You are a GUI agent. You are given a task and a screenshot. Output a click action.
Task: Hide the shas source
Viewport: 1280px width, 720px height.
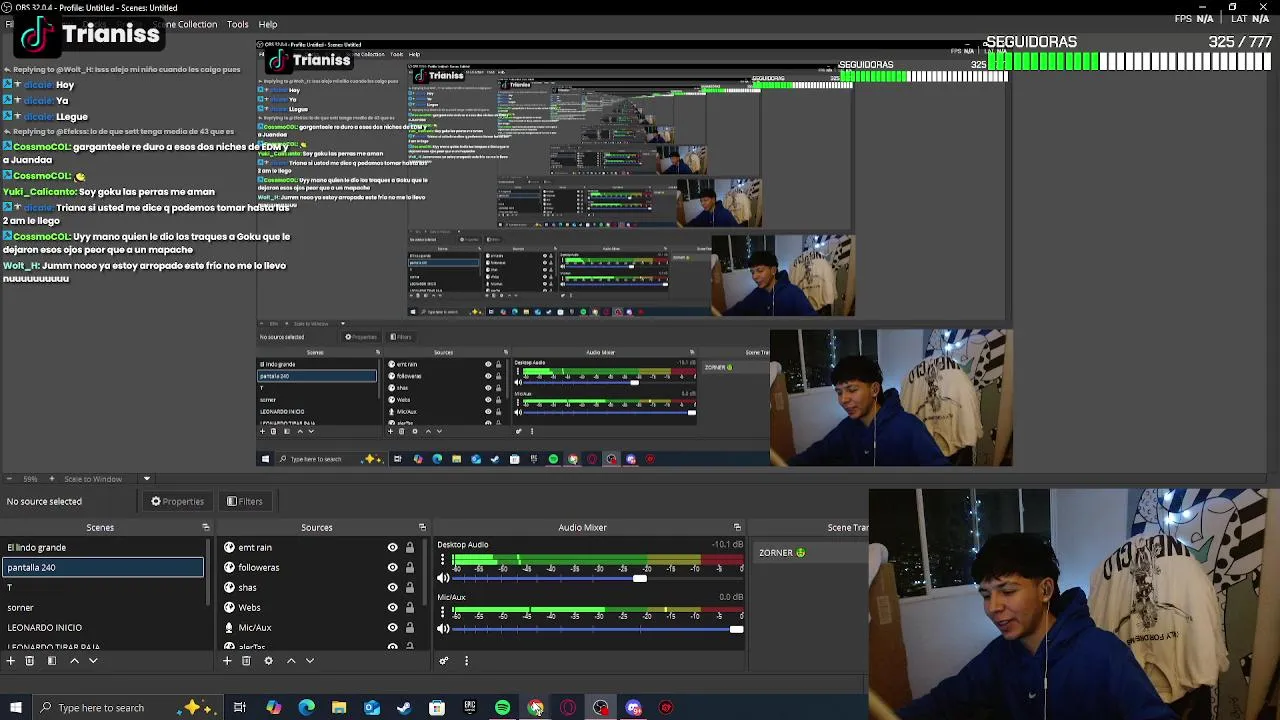tap(392, 587)
